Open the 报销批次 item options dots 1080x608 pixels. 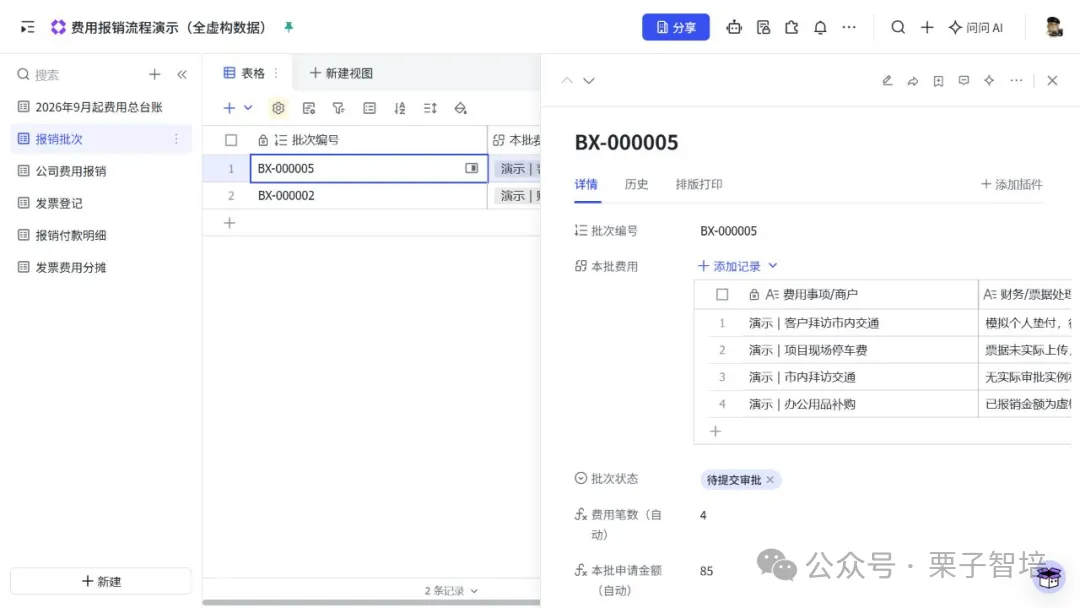point(176,139)
